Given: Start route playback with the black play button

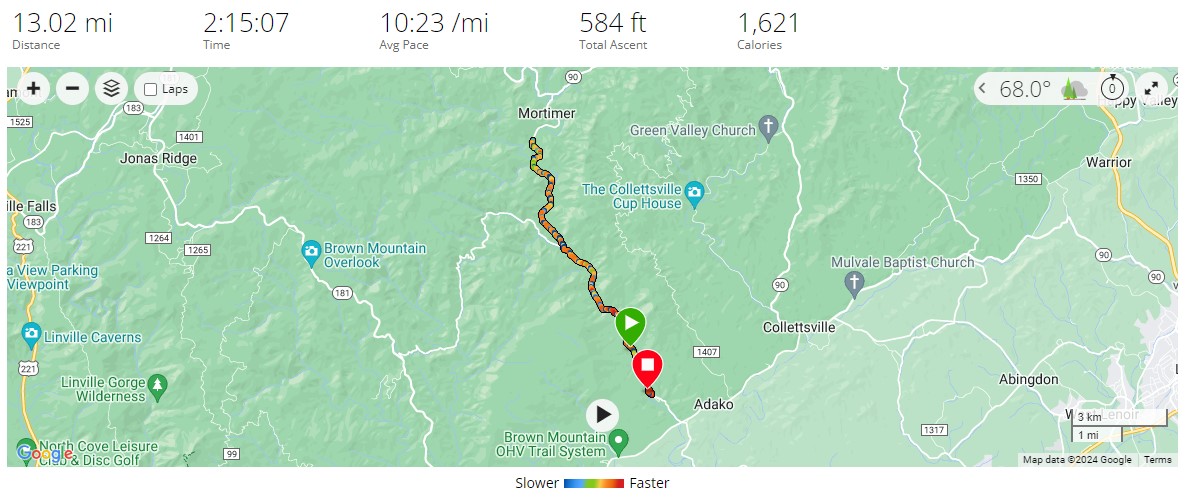Looking at the screenshot, I should (603, 415).
